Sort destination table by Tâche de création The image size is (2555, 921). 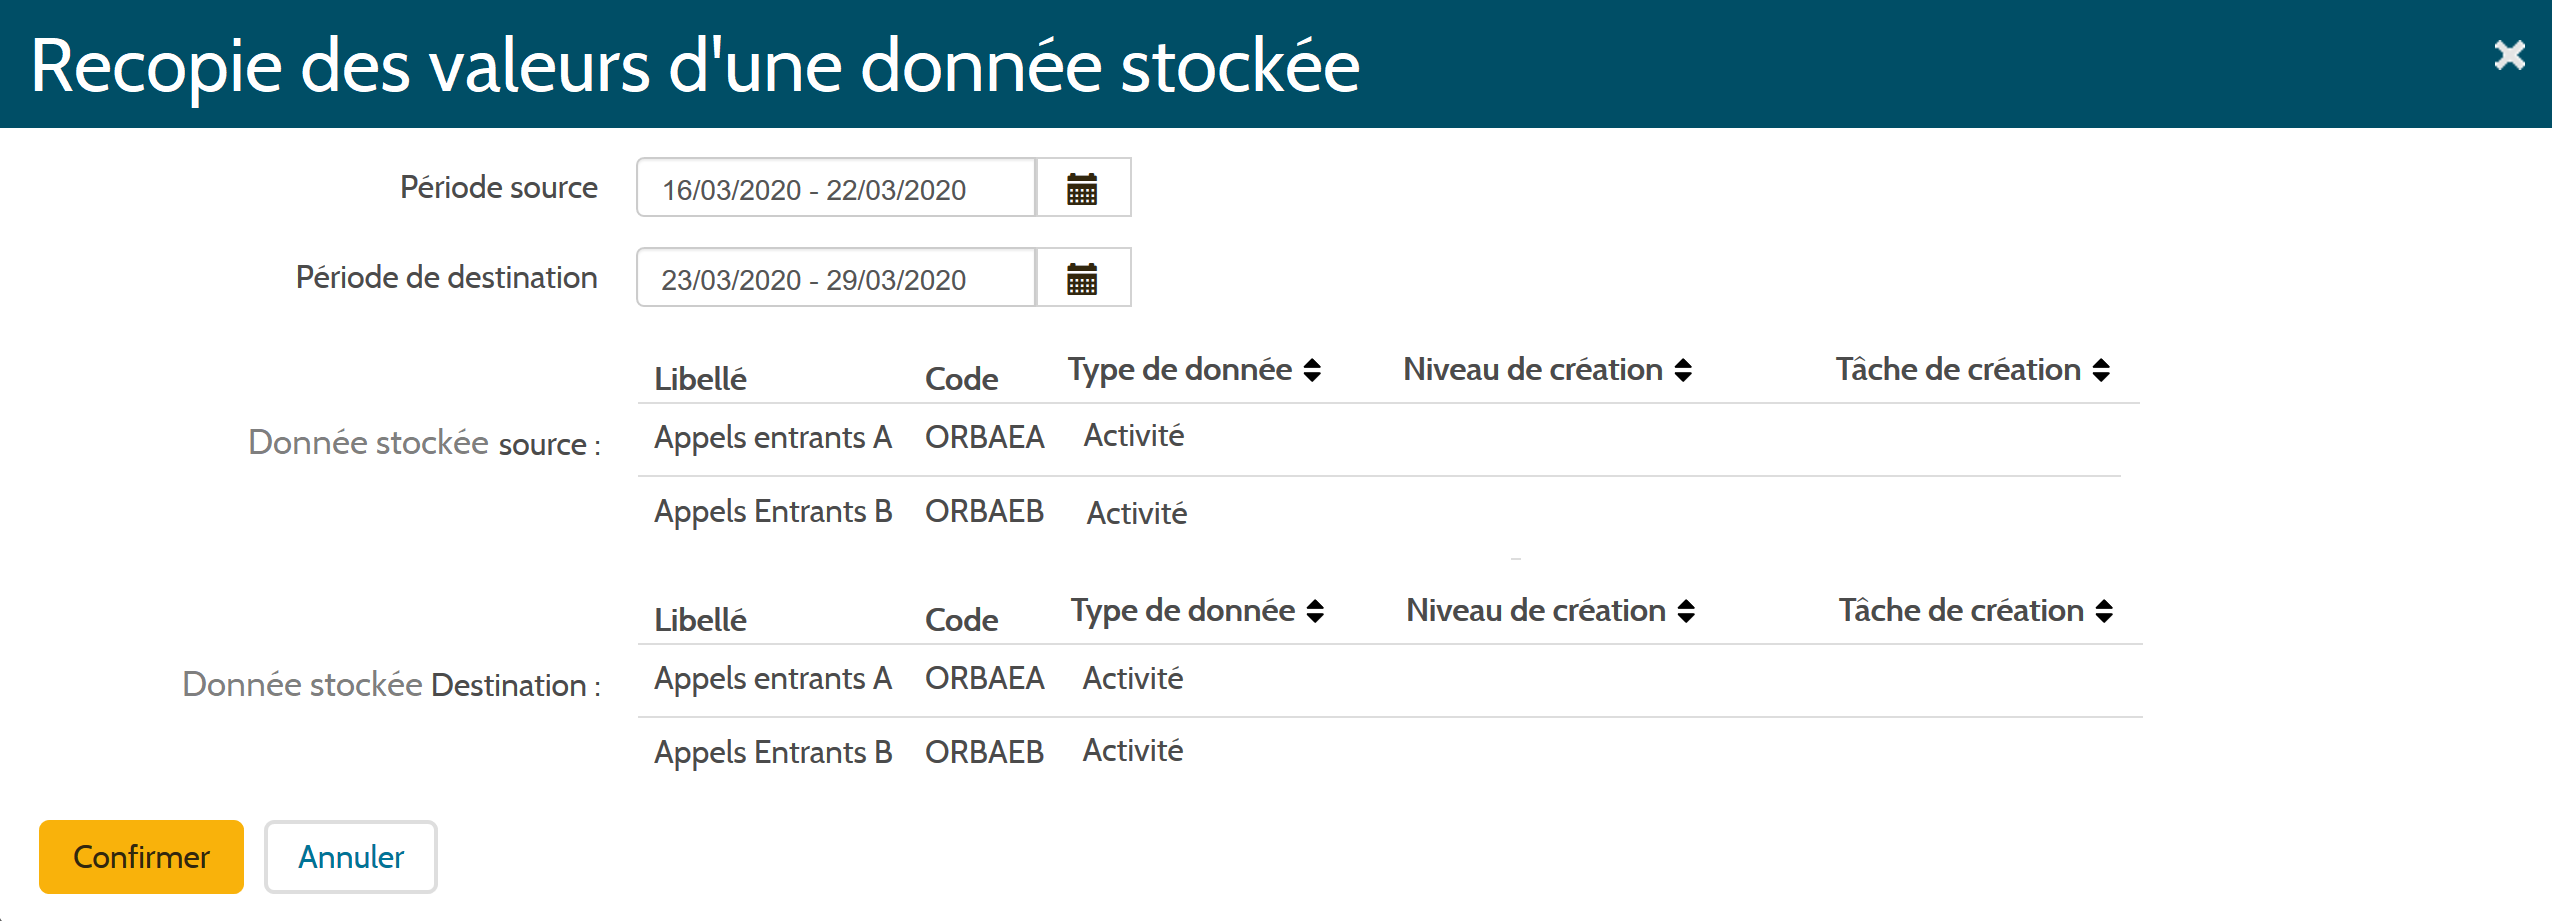(2104, 611)
